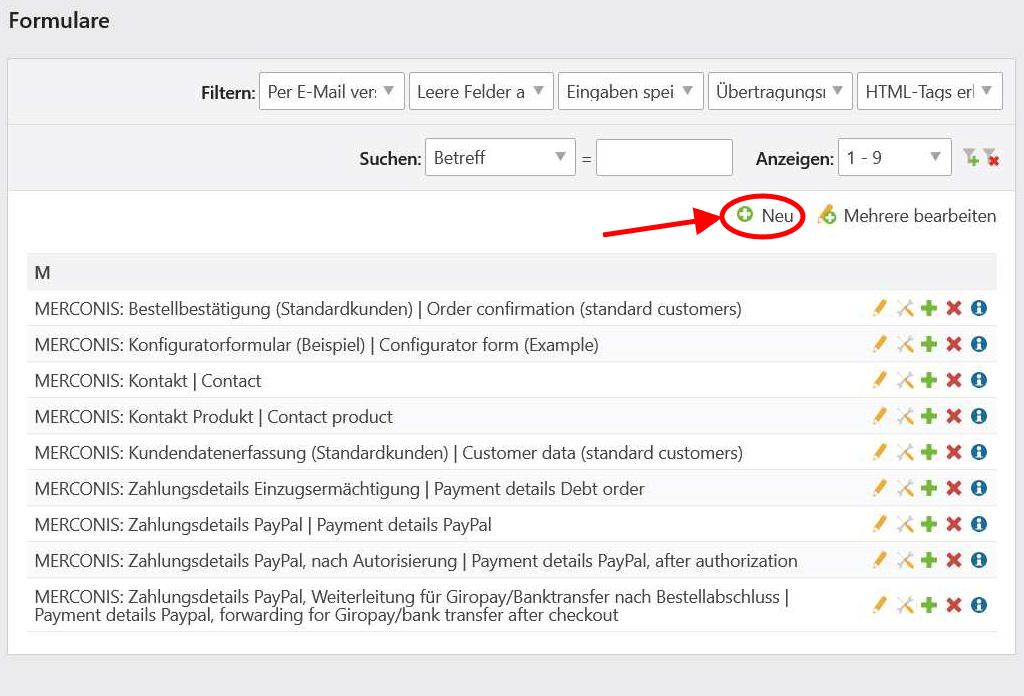Open settings tools icon for Bestellbestätigung form

pos(904,308)
